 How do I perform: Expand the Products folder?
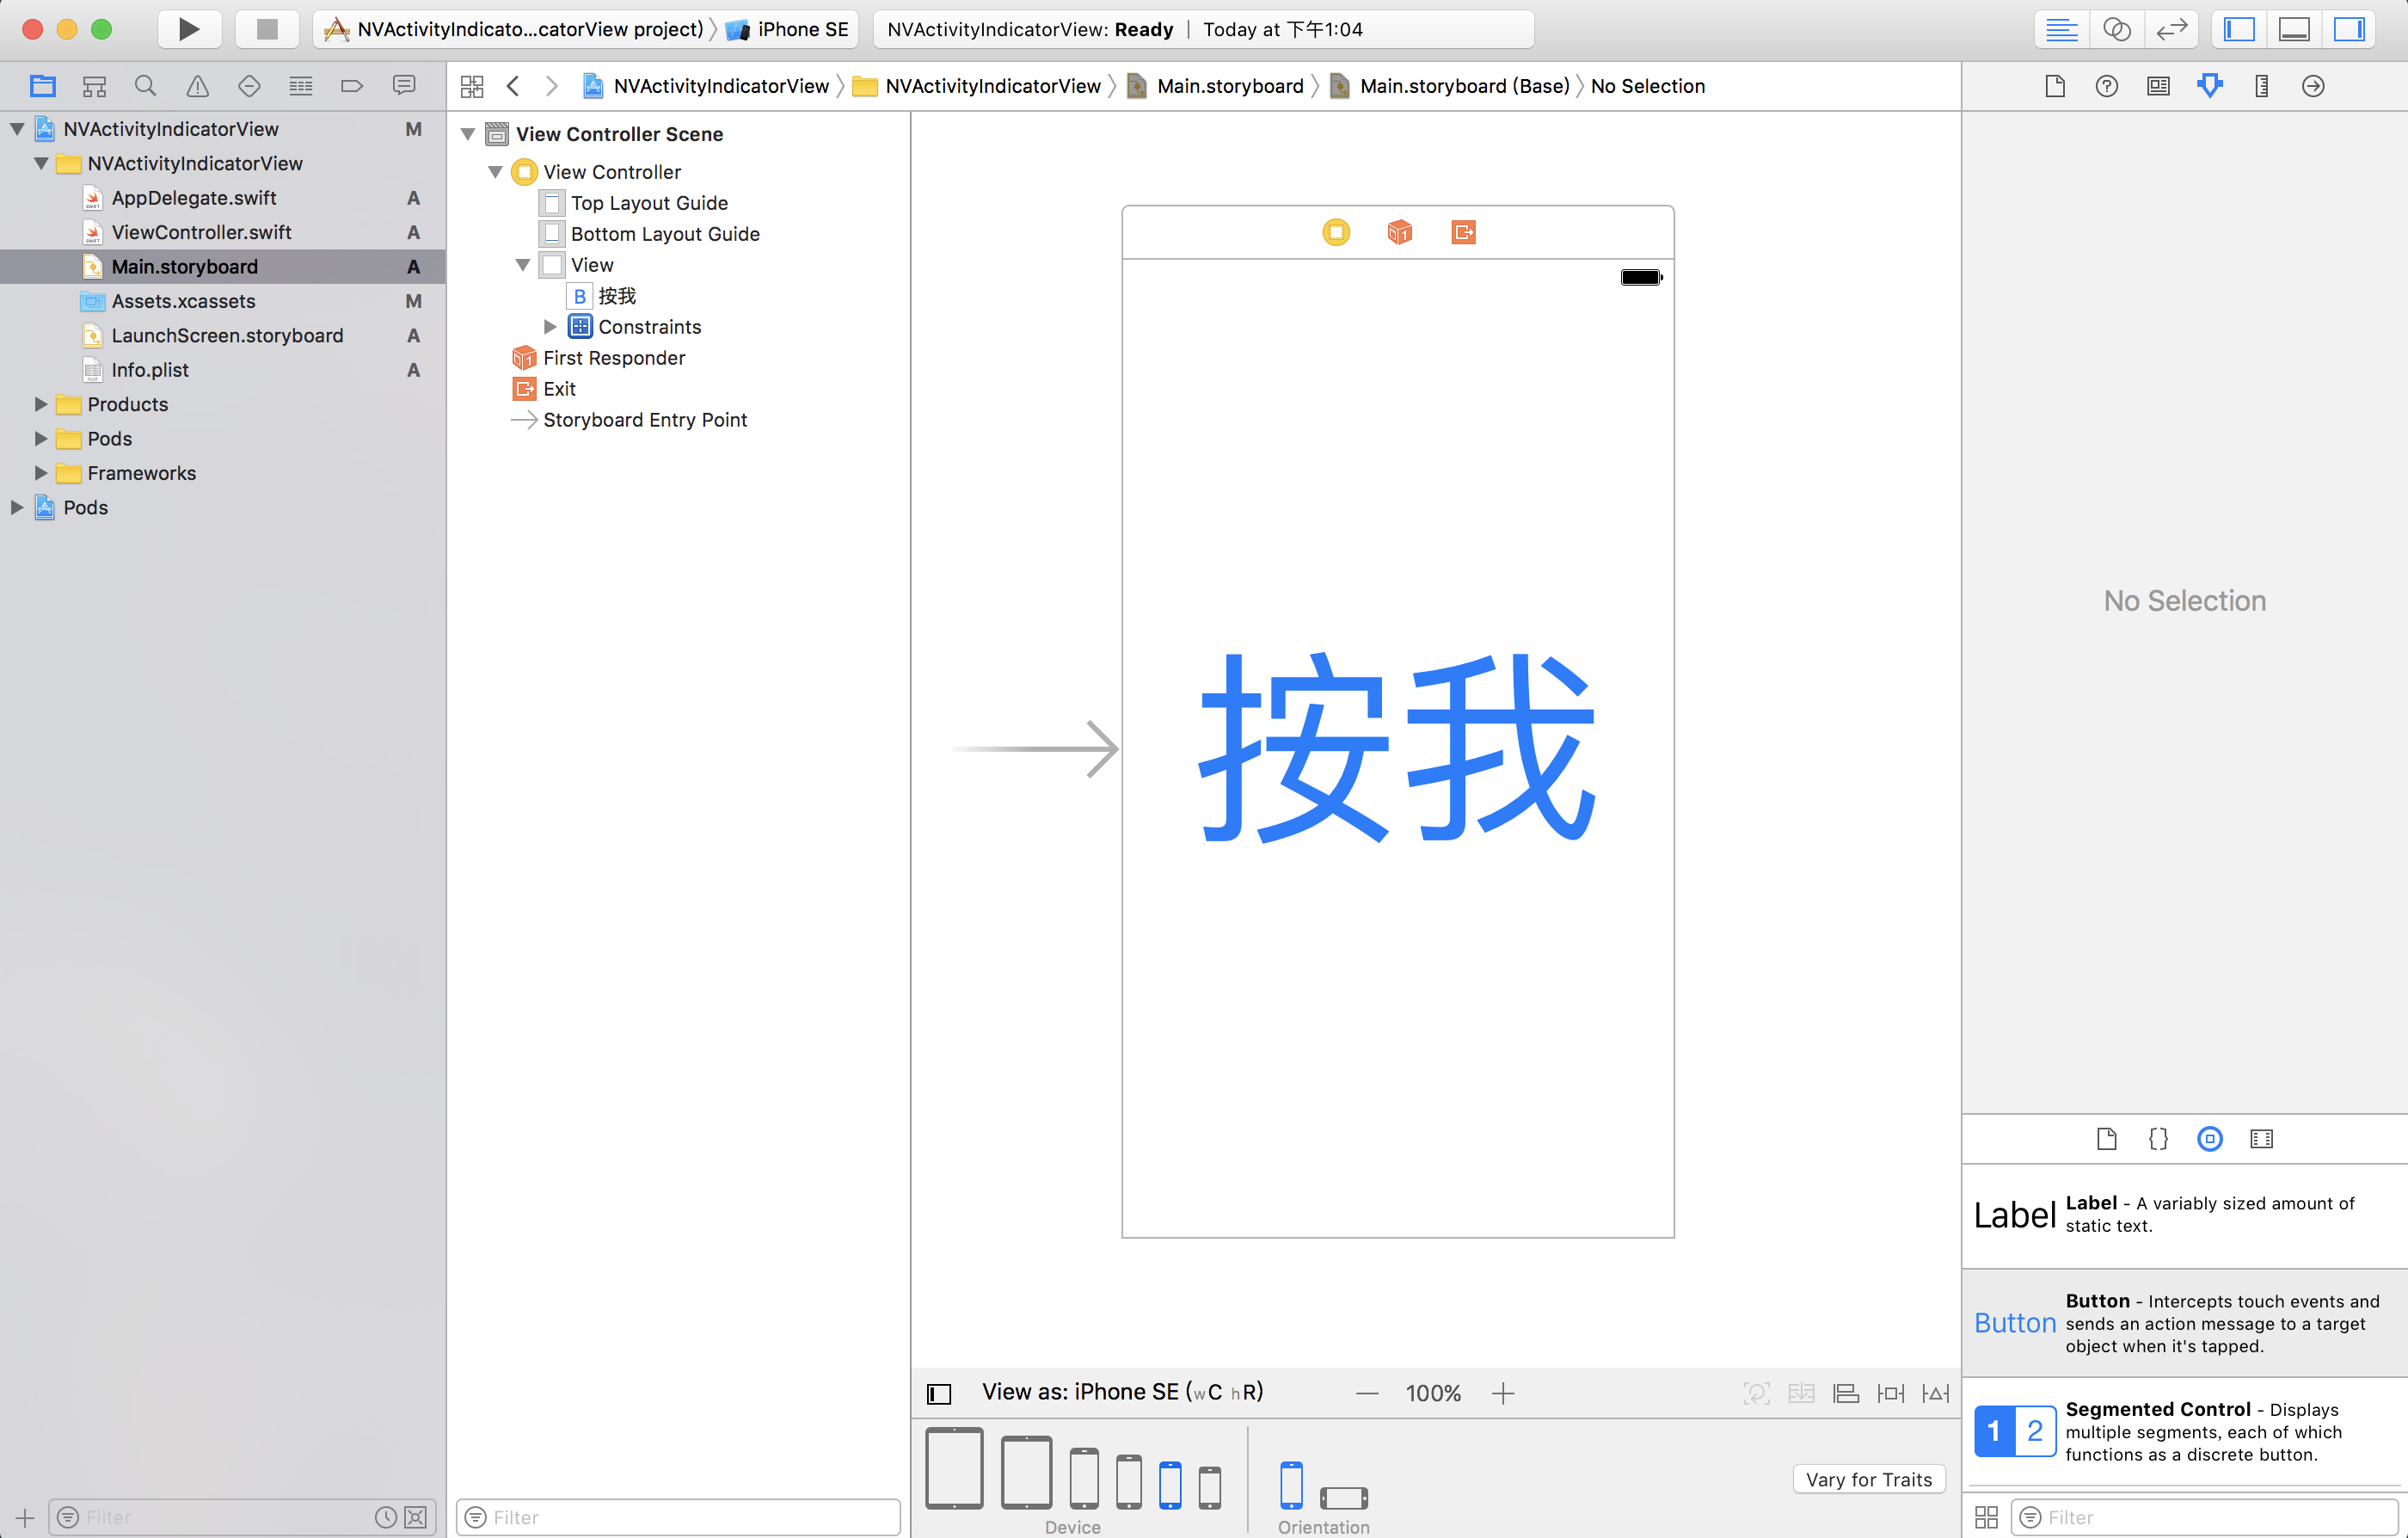[x=41, y=404]
